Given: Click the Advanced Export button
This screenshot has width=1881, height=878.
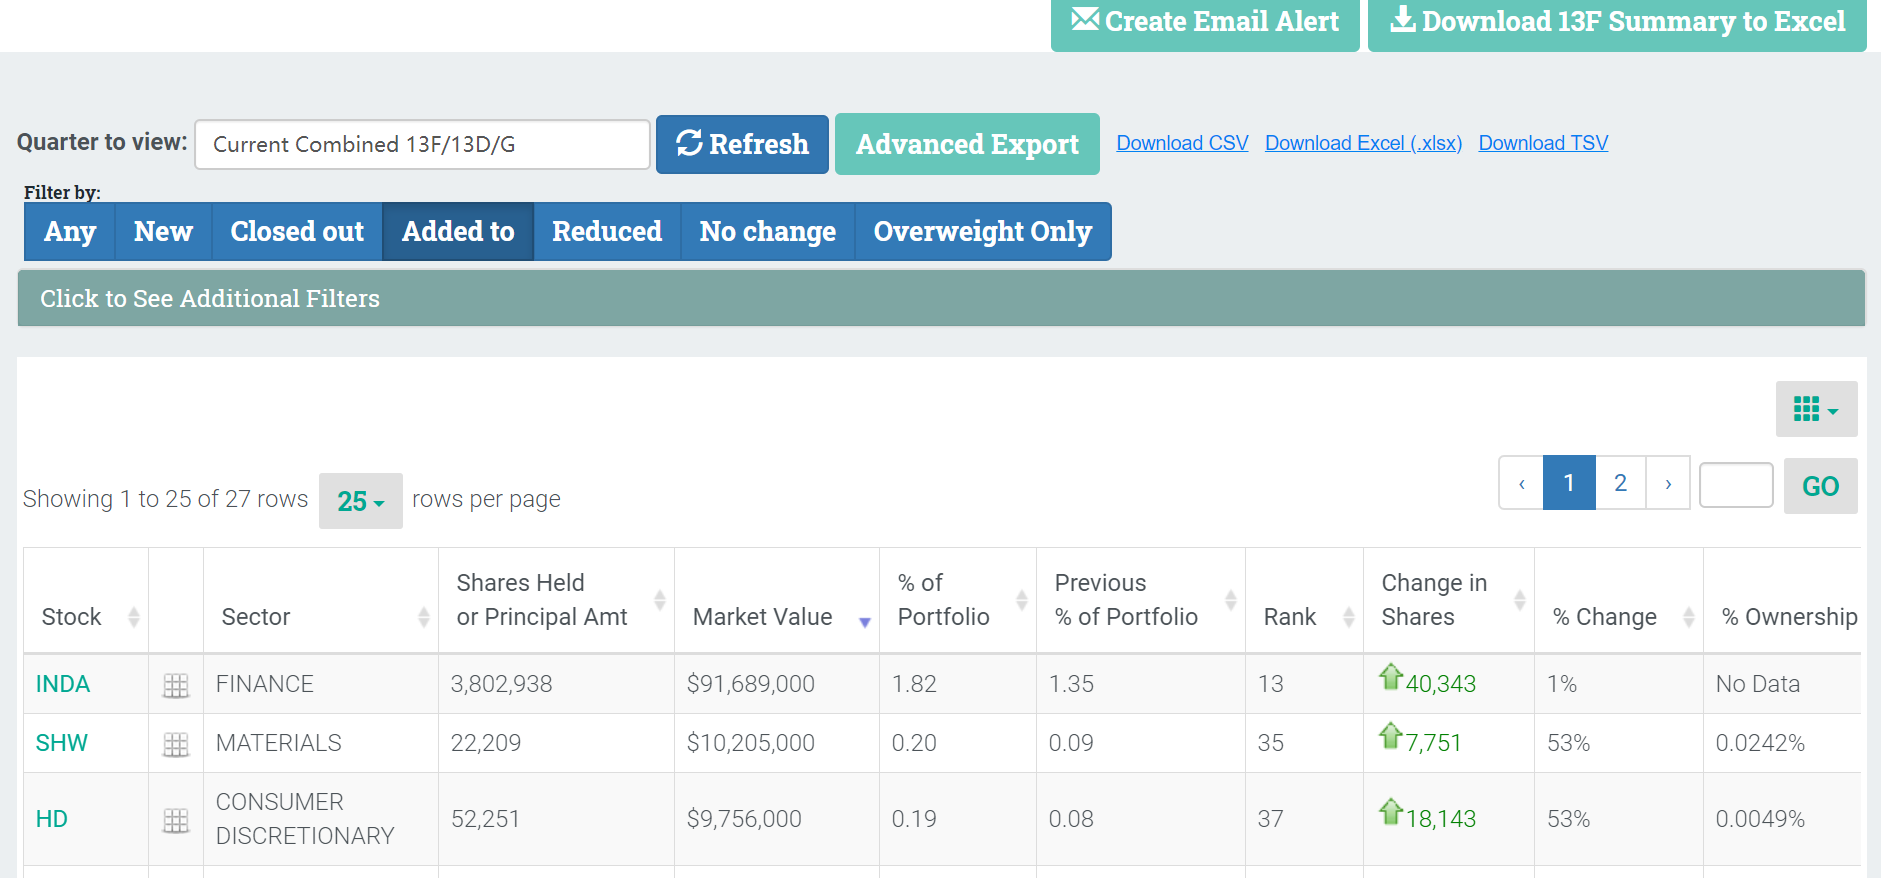Looking at the screenshot, I should pos(967,144).
